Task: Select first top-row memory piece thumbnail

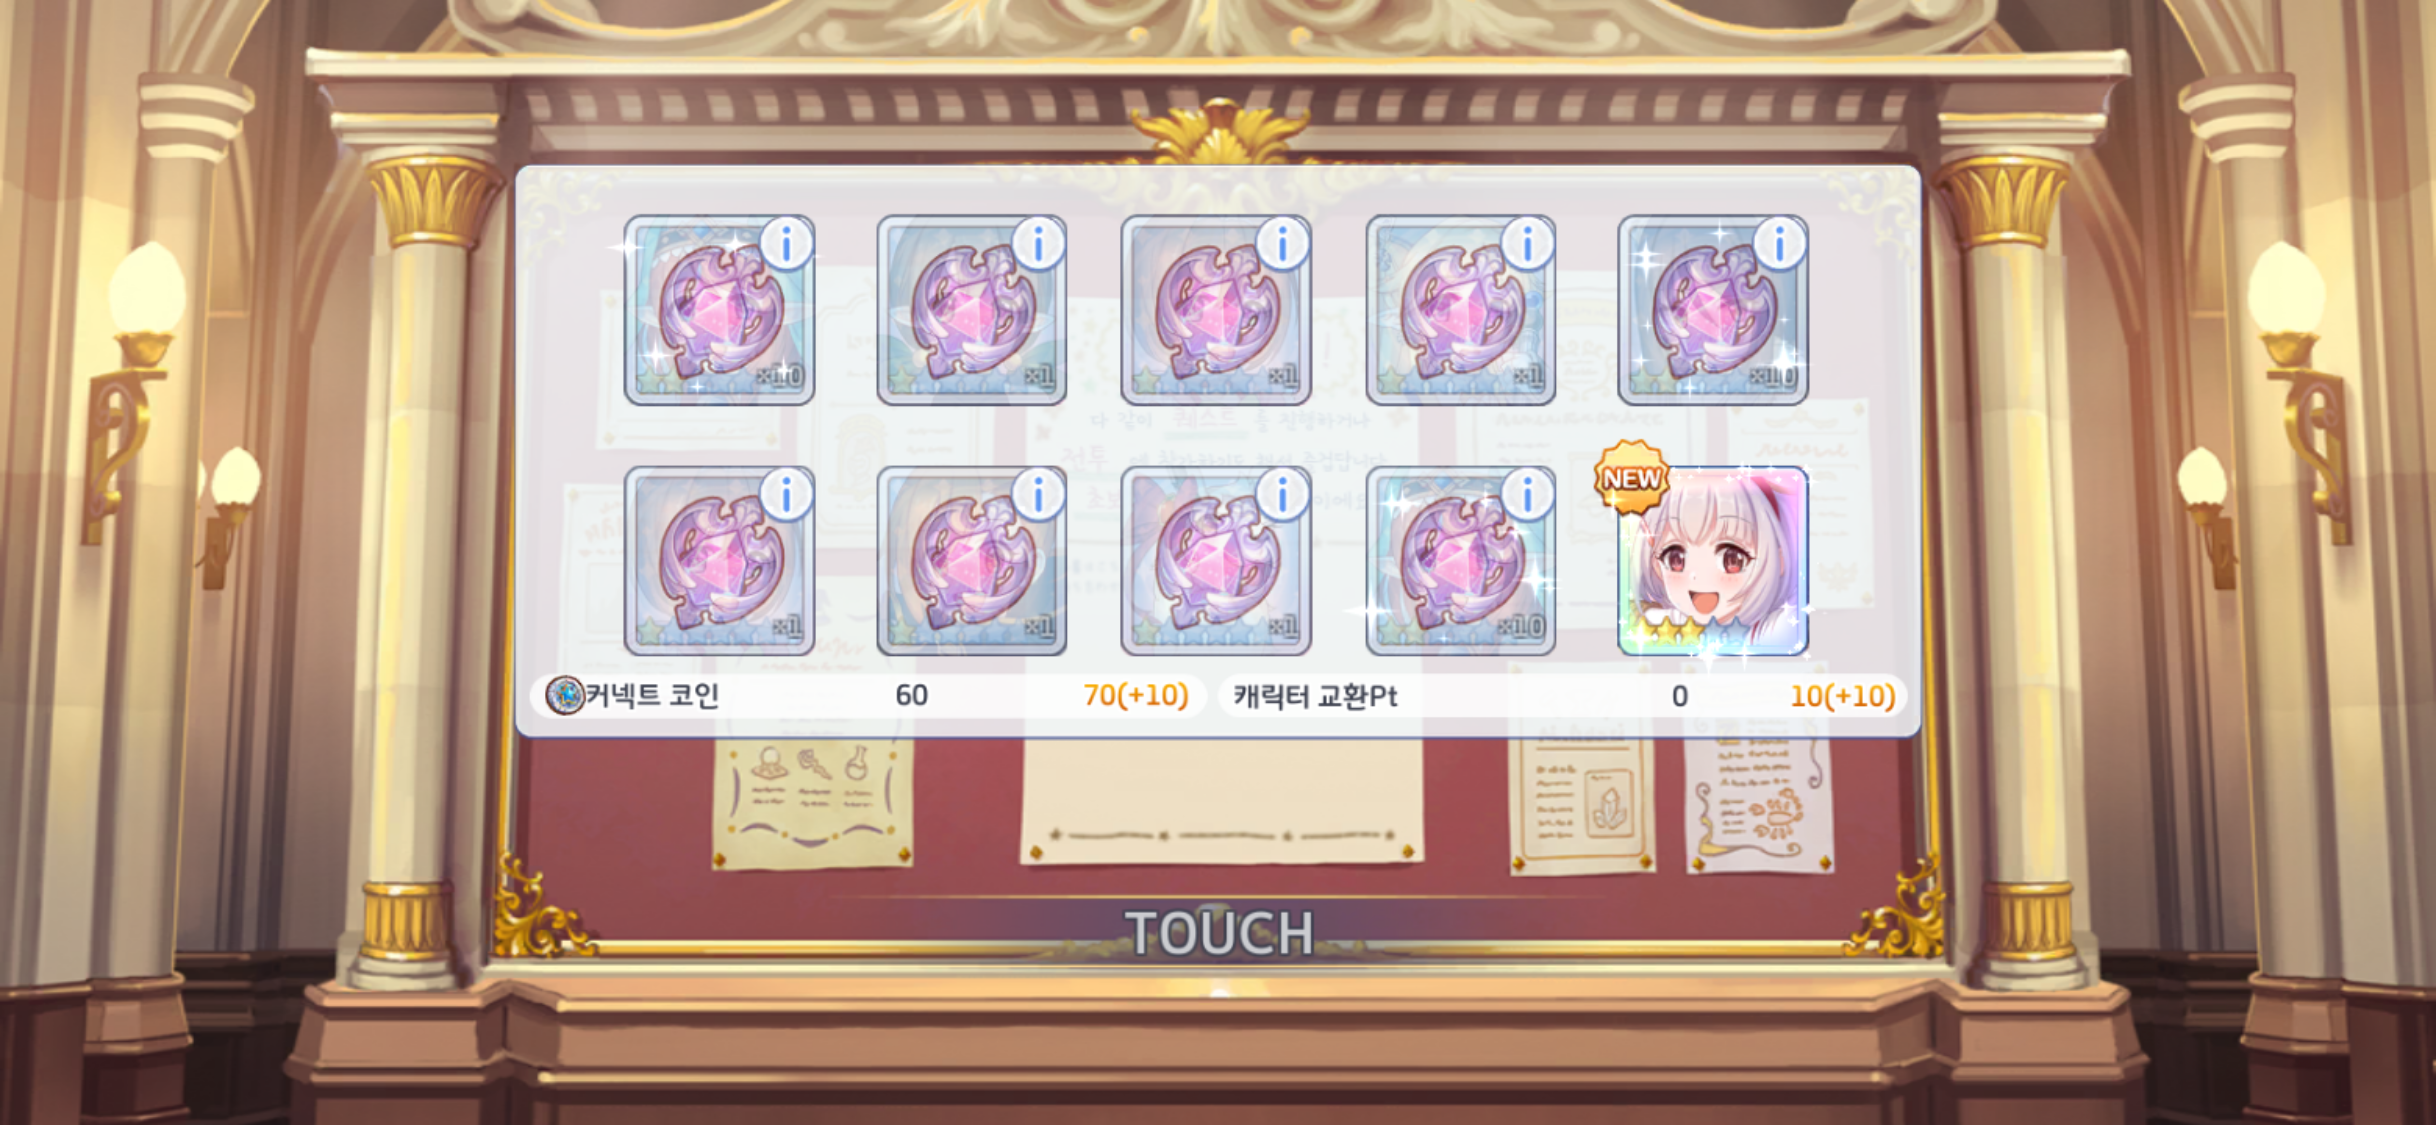Action: click(719, 310)
